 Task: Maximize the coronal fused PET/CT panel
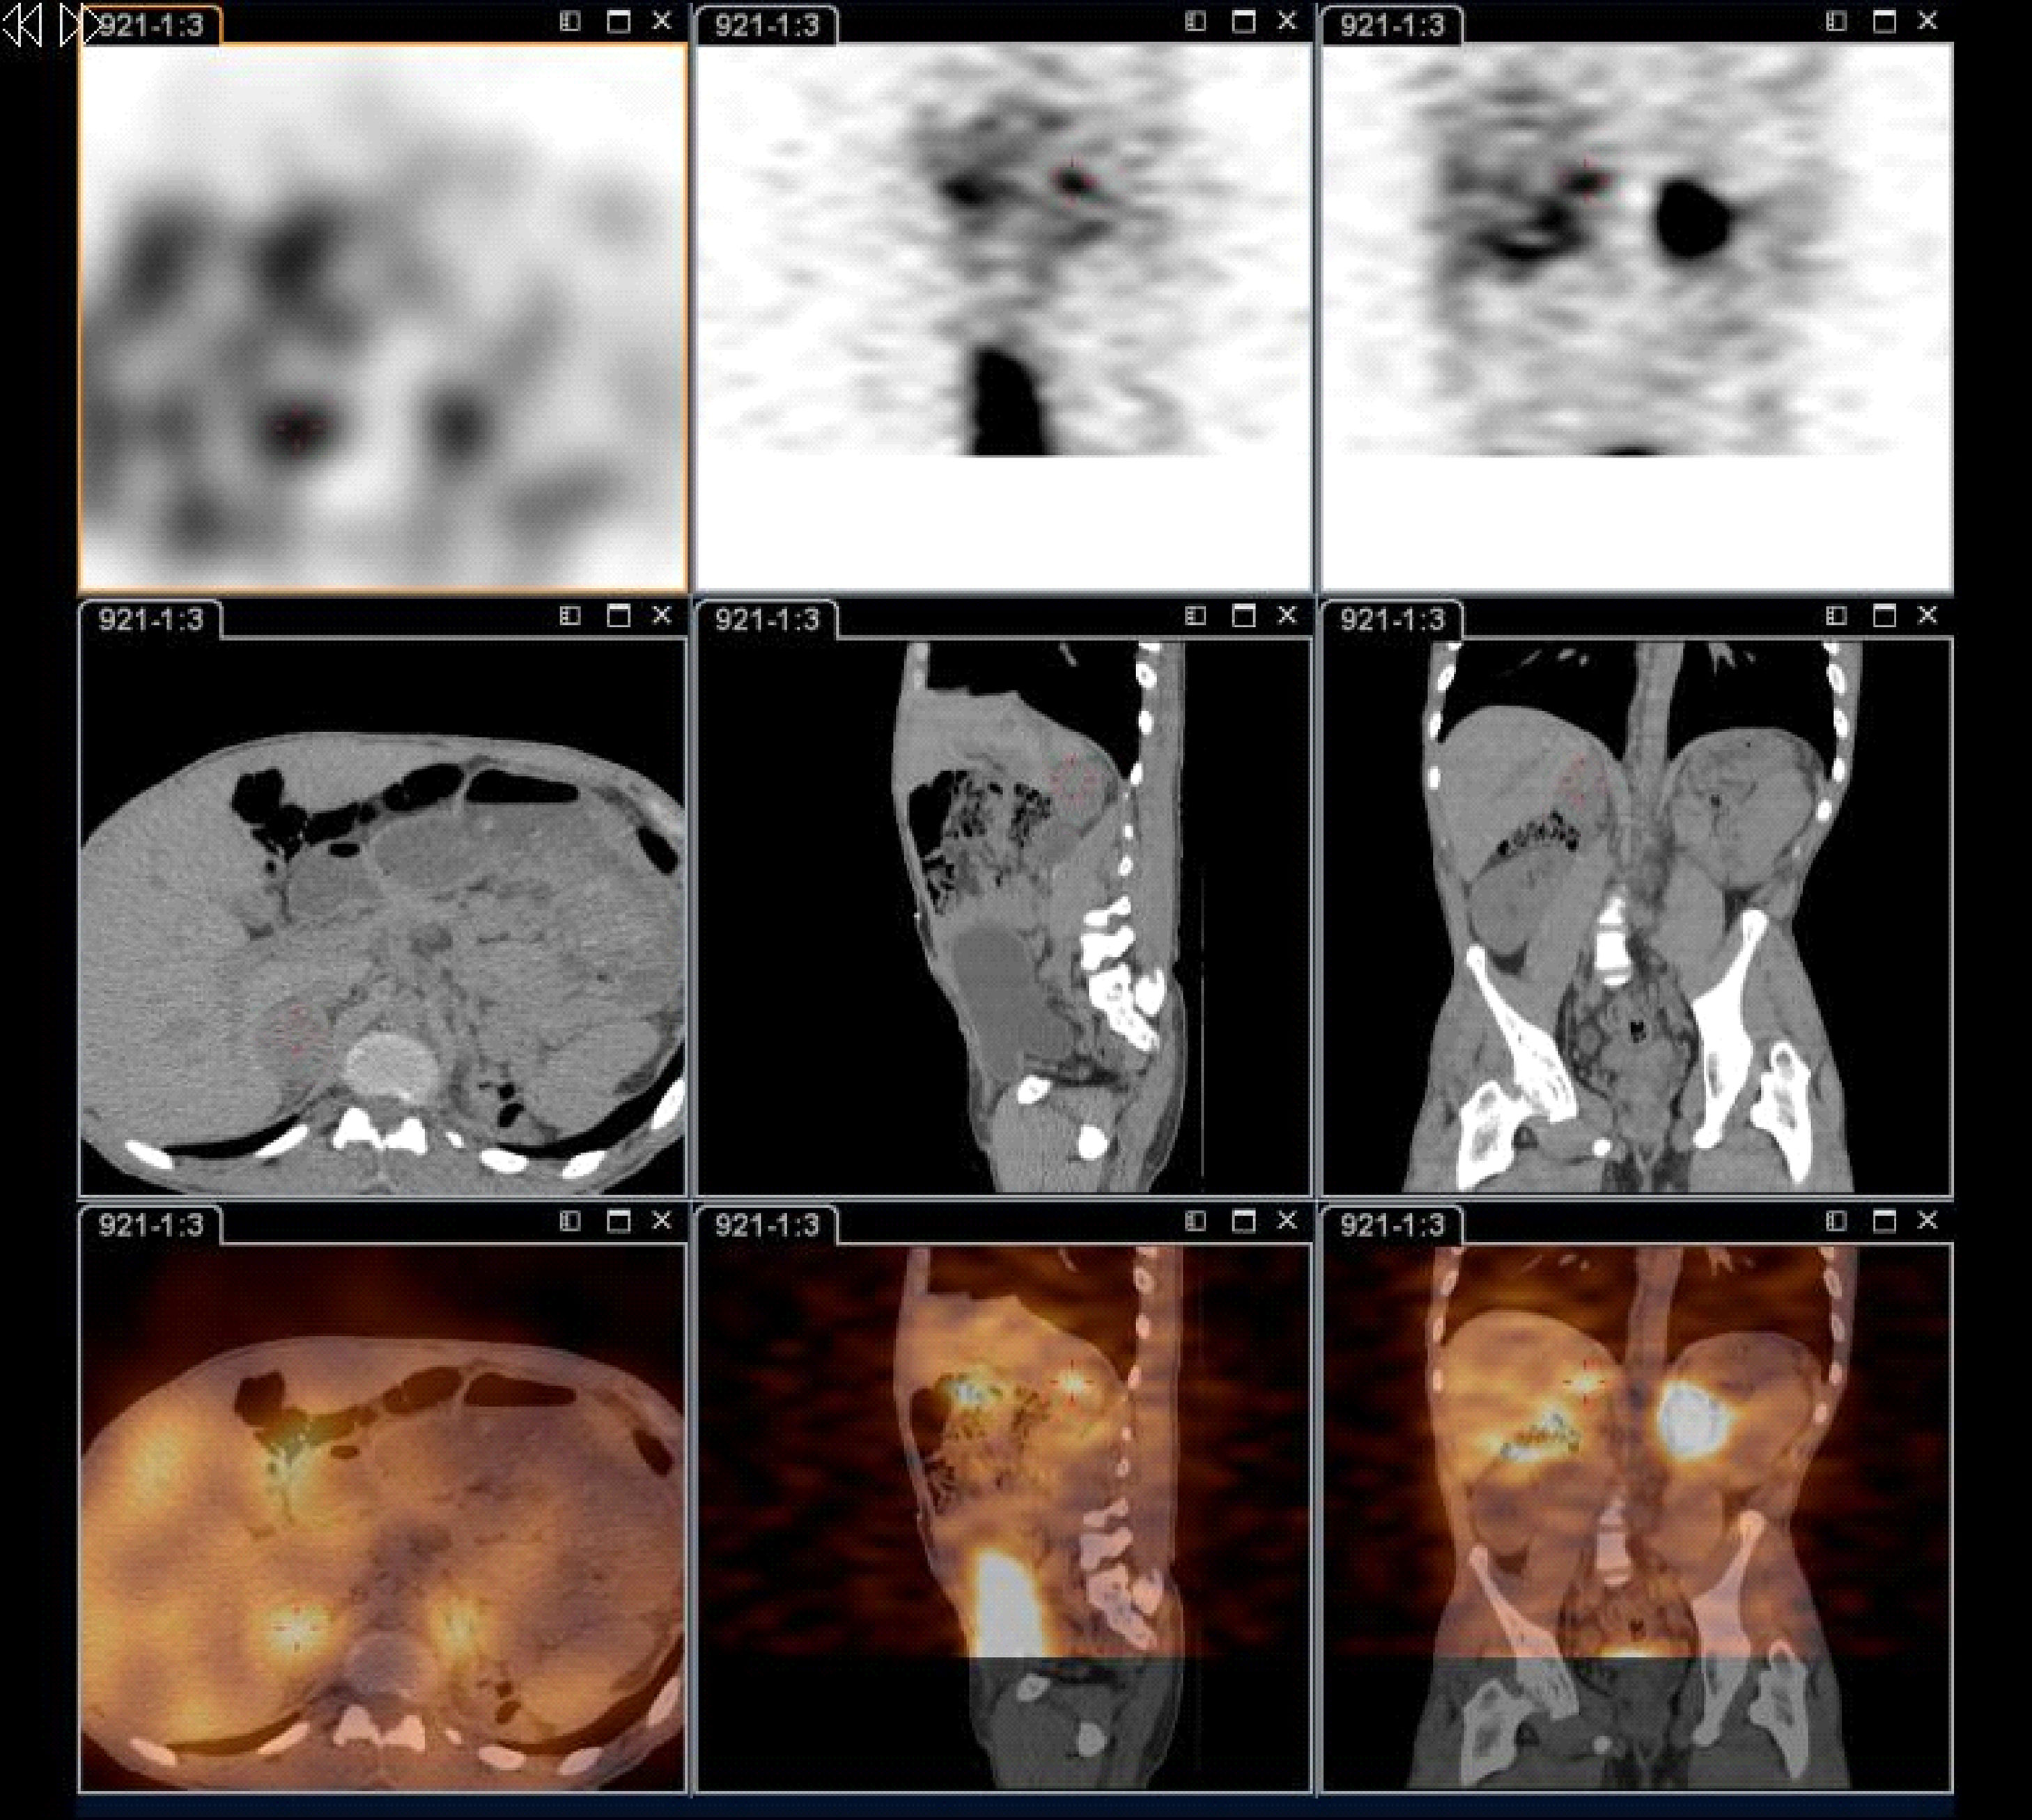click(x=1884, y=1221)
